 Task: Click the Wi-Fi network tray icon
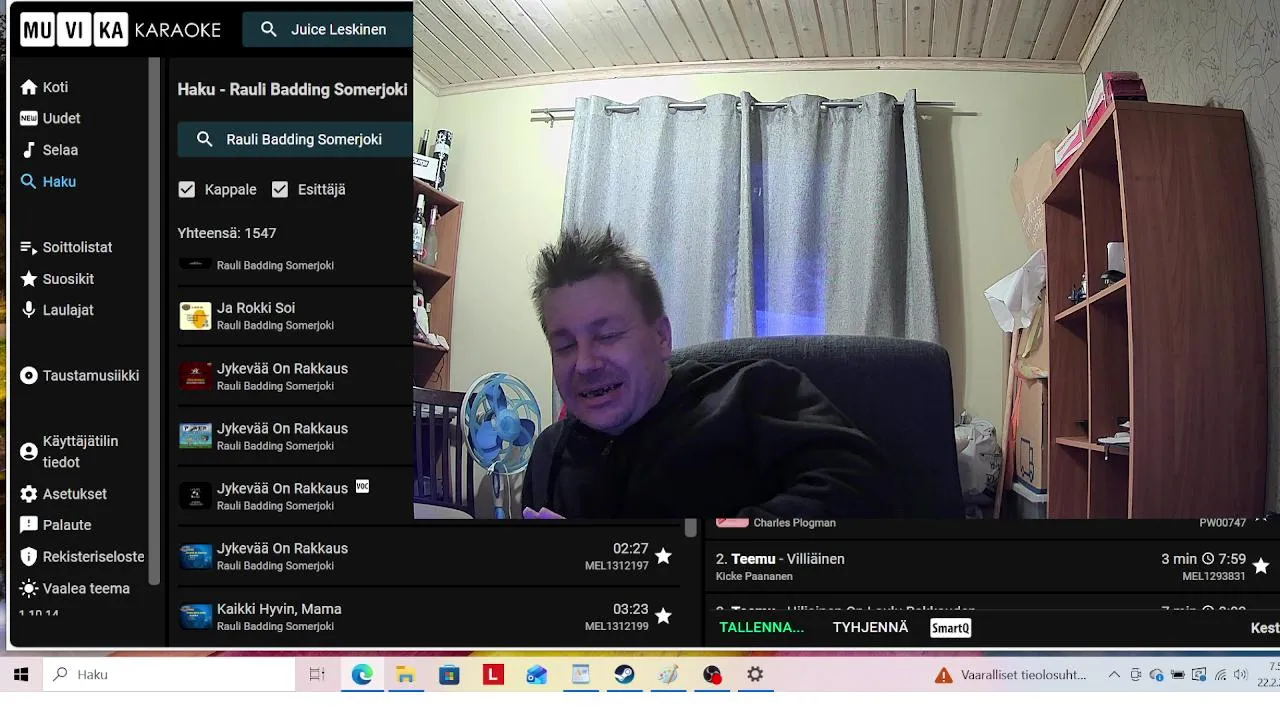1220,675
